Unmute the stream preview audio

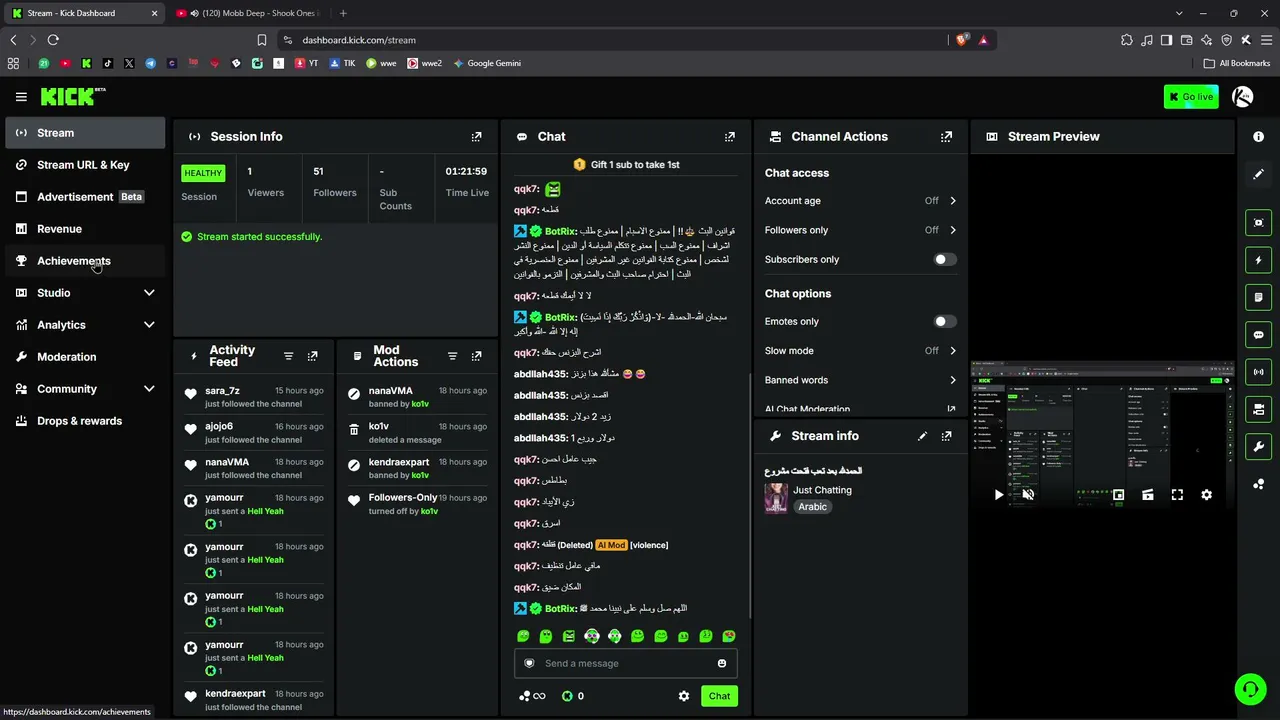point(1027,494)
